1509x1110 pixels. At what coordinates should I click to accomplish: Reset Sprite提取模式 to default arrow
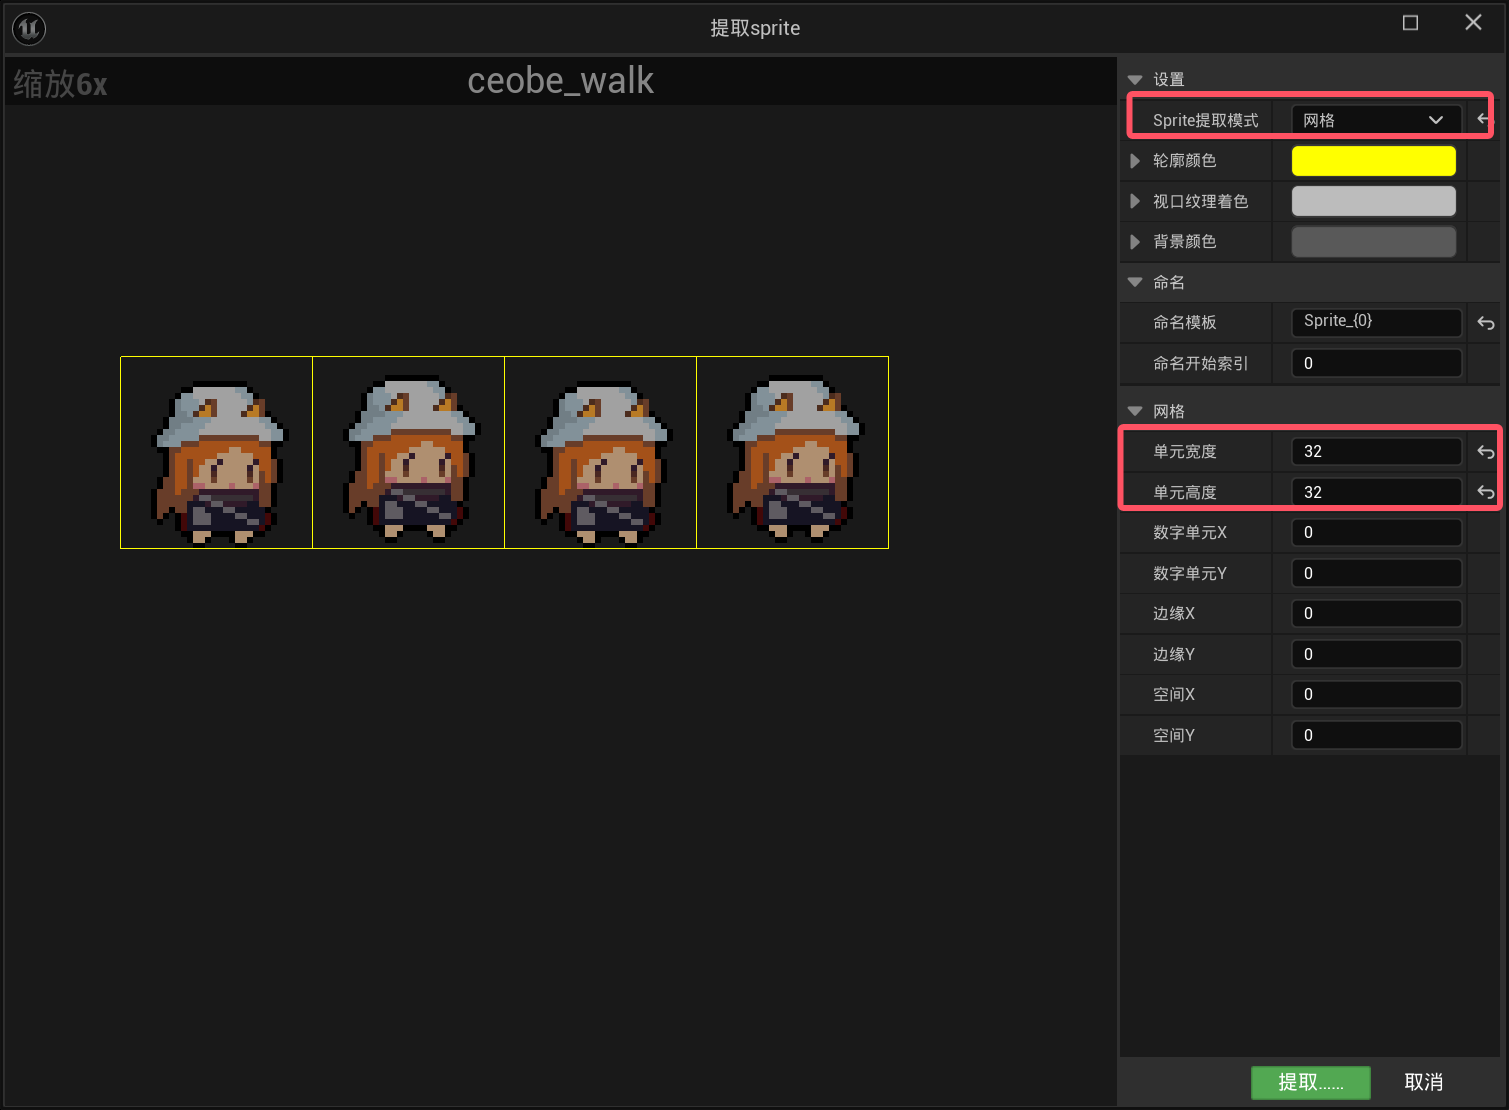(1484, 119)
